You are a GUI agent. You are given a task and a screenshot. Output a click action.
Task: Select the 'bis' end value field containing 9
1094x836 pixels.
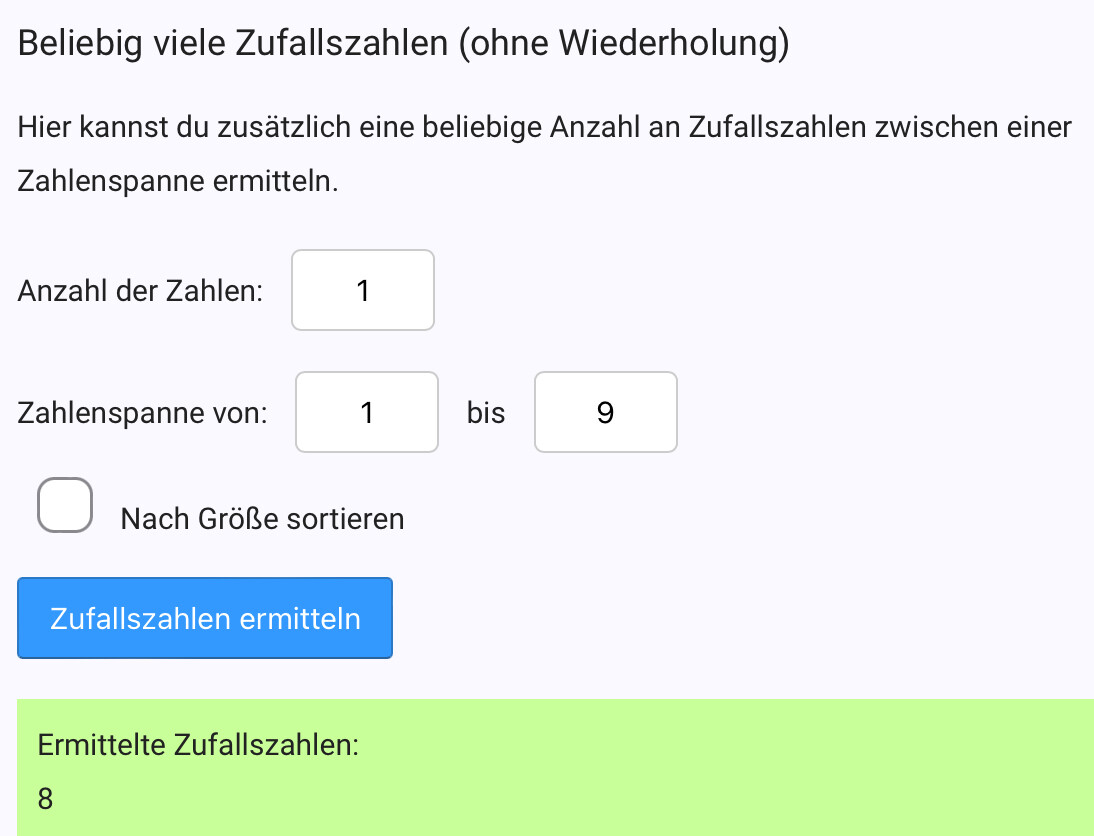click(605, 413)
